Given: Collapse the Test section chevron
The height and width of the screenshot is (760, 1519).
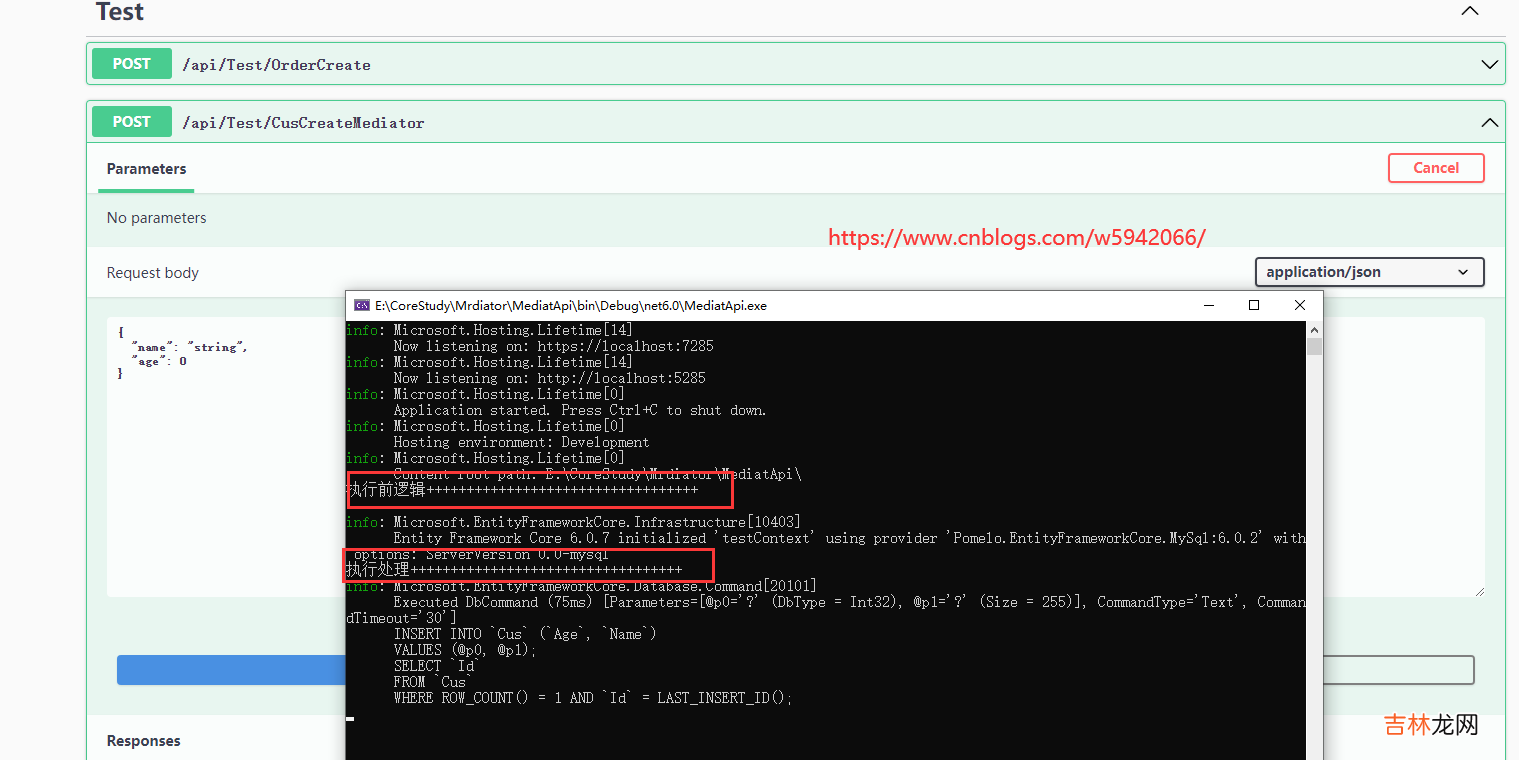Looking at the screenshot, I should 1469,11.
